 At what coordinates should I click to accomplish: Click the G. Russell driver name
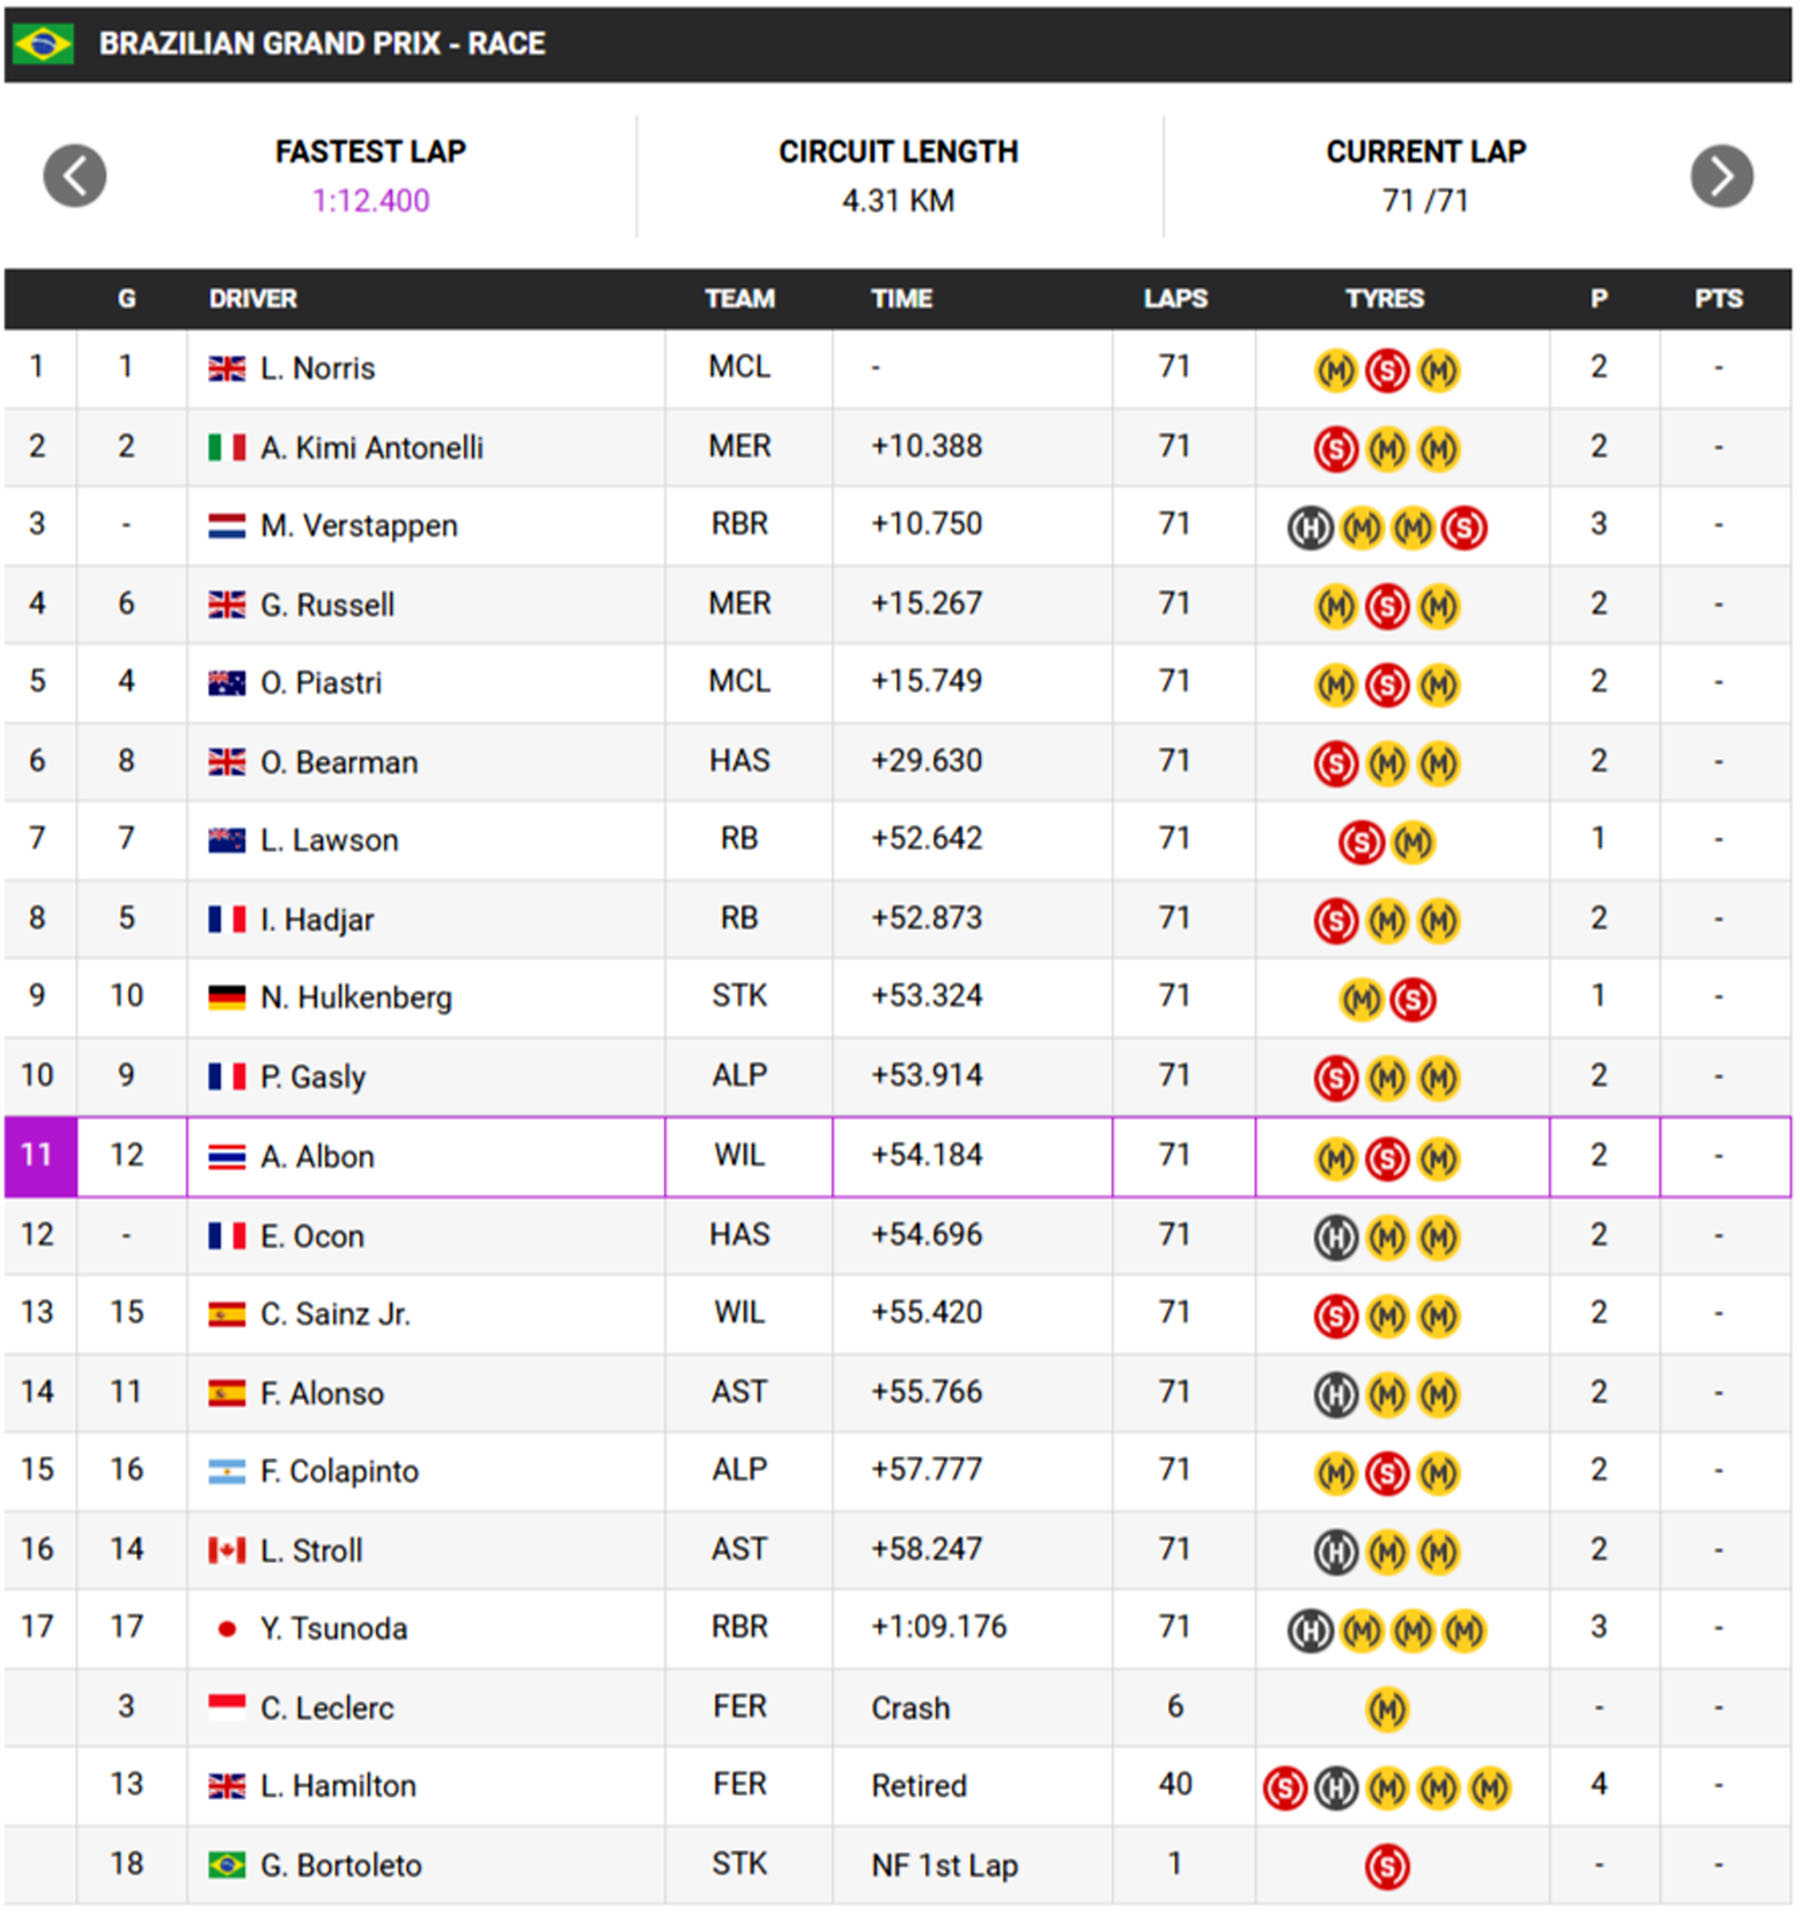pyautogui.click(x=327, y=605)
